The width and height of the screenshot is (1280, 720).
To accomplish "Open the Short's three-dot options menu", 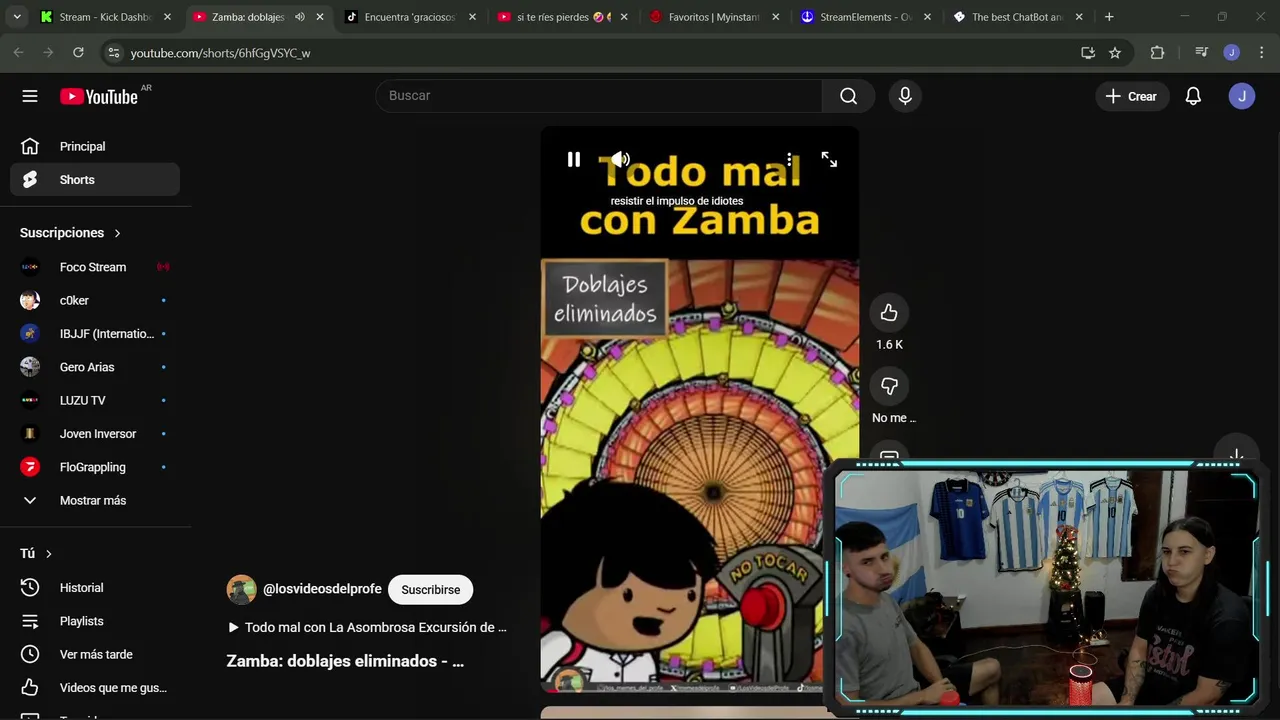I will click(790, 159).
